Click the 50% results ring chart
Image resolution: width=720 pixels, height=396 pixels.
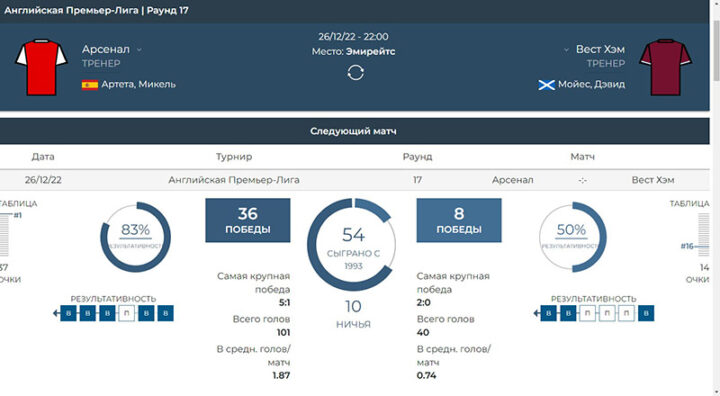[572, 237]
